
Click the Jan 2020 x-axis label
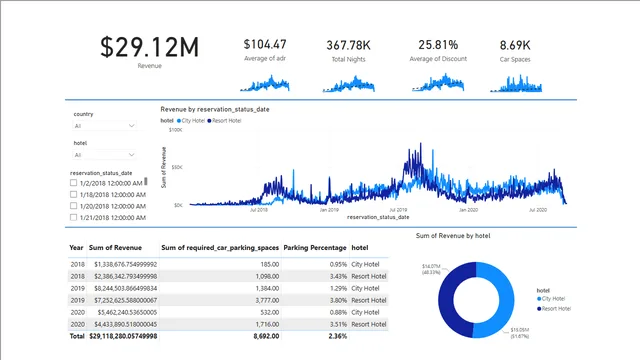click(x=468, y=210)
